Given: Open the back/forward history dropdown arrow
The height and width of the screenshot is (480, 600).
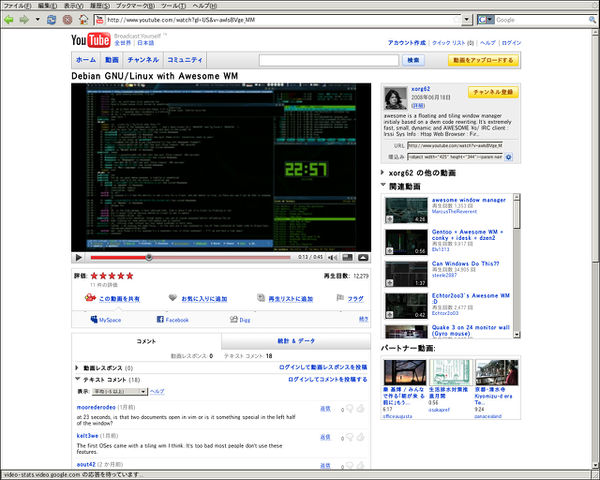Looking at the screenshot, I should coord(38,20).
